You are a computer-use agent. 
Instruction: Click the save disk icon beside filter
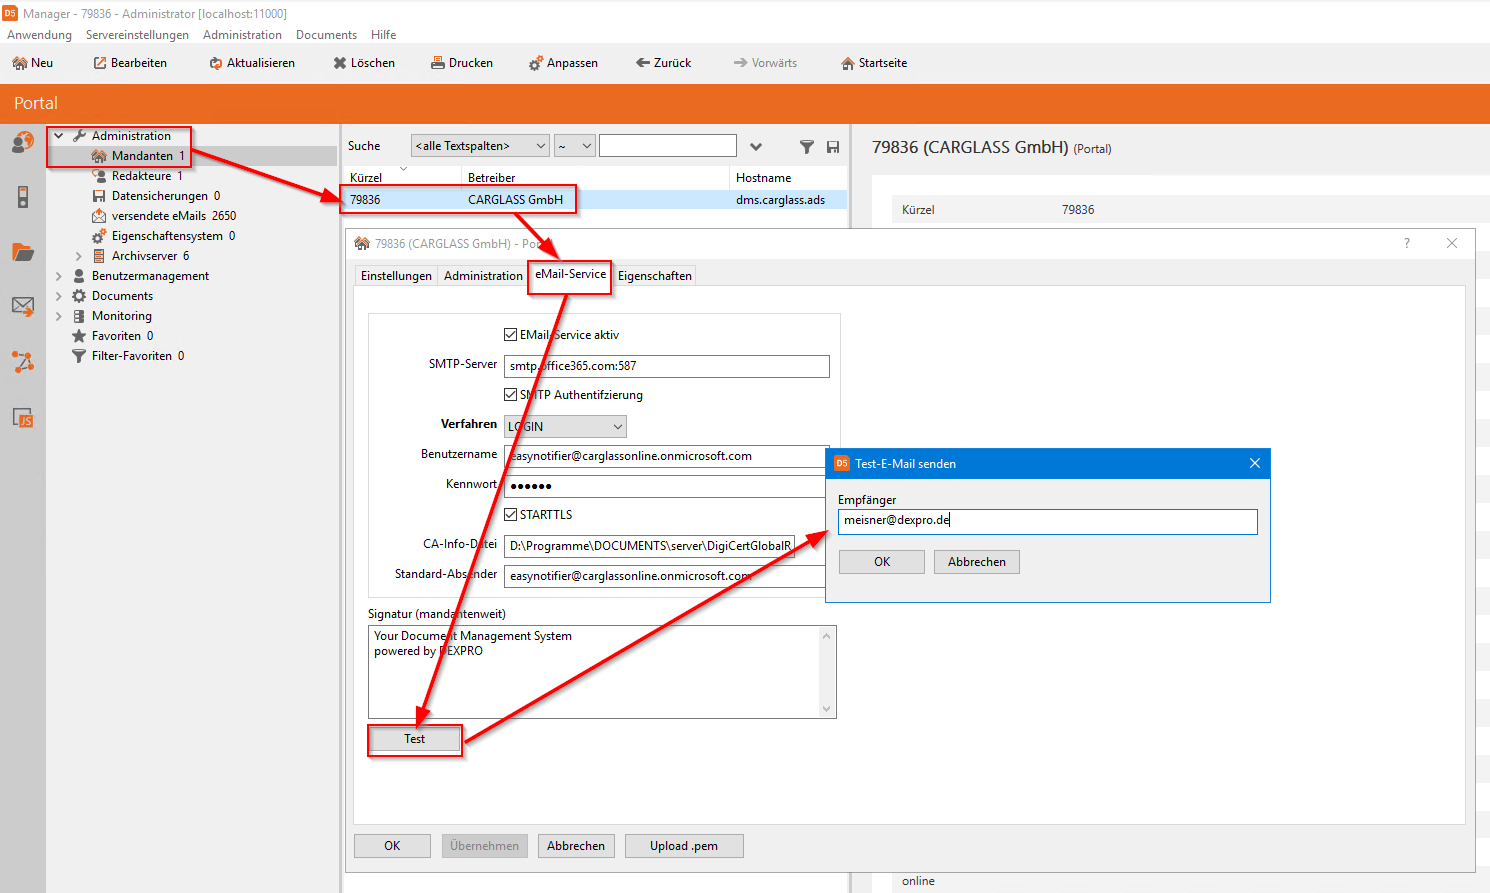coord(833,147)
